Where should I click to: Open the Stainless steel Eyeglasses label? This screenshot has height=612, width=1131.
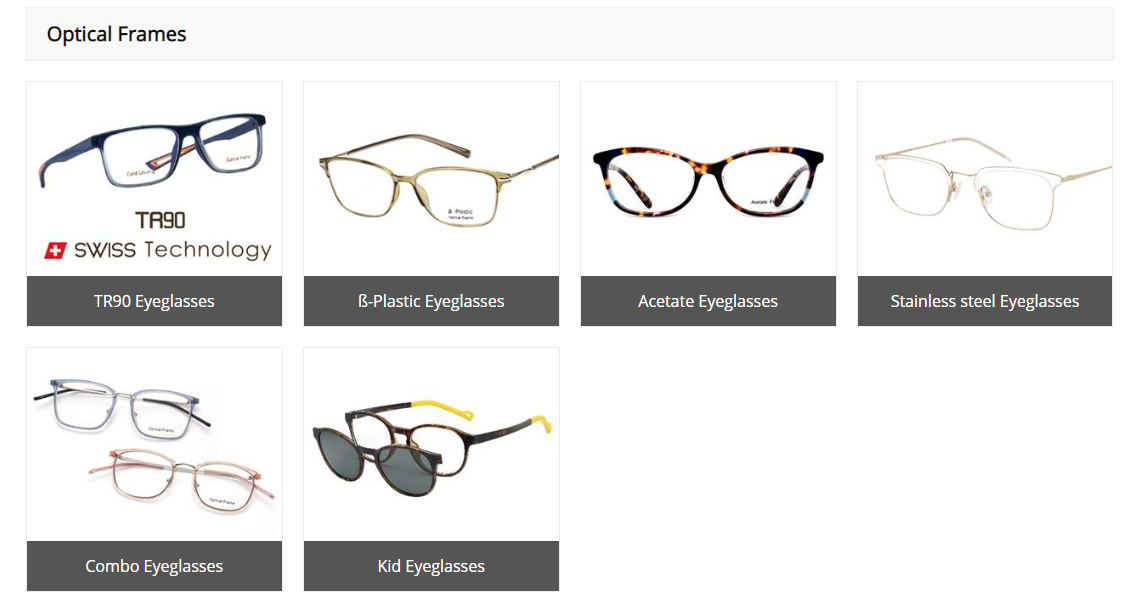point(985,301)
